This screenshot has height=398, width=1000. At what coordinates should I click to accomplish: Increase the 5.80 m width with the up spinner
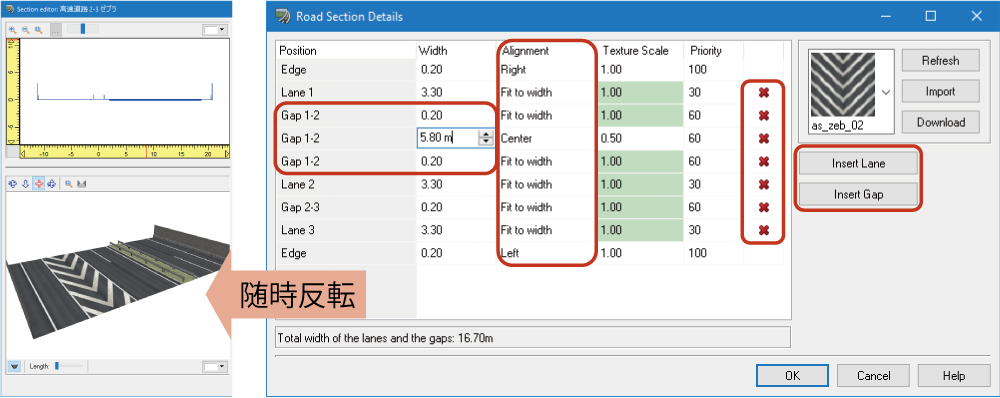point(486,133)
